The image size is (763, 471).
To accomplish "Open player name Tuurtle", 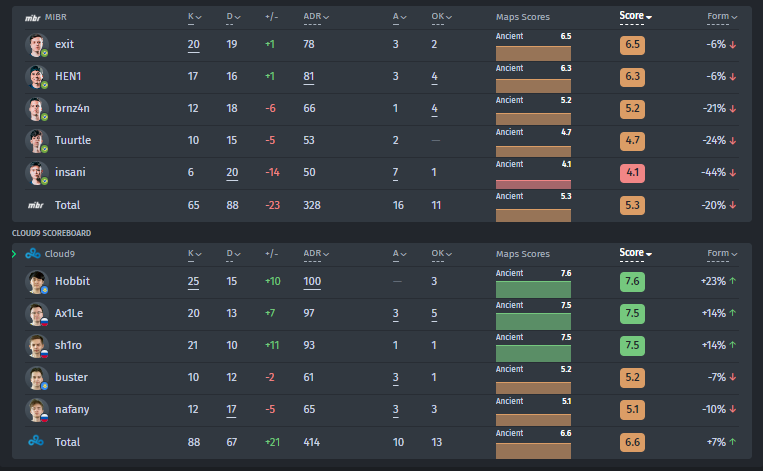I will click(x=73, y=141).
